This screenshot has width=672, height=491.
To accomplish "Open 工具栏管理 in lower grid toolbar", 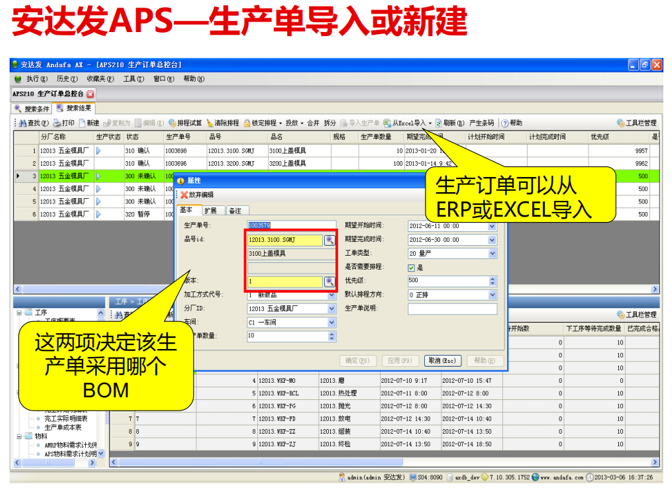I will coord(637,314).
